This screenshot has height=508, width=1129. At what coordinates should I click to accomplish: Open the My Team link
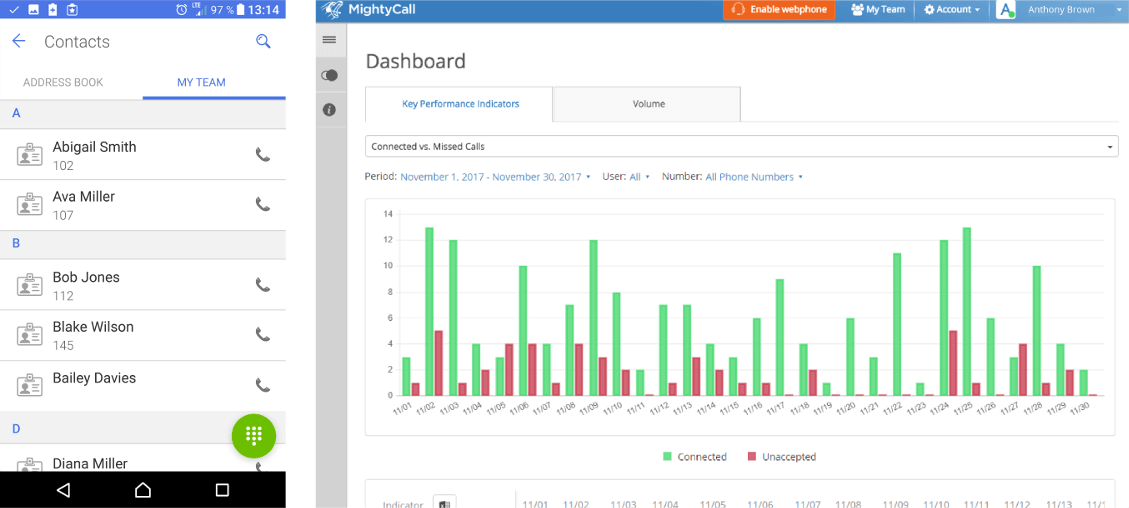[878, 10]
